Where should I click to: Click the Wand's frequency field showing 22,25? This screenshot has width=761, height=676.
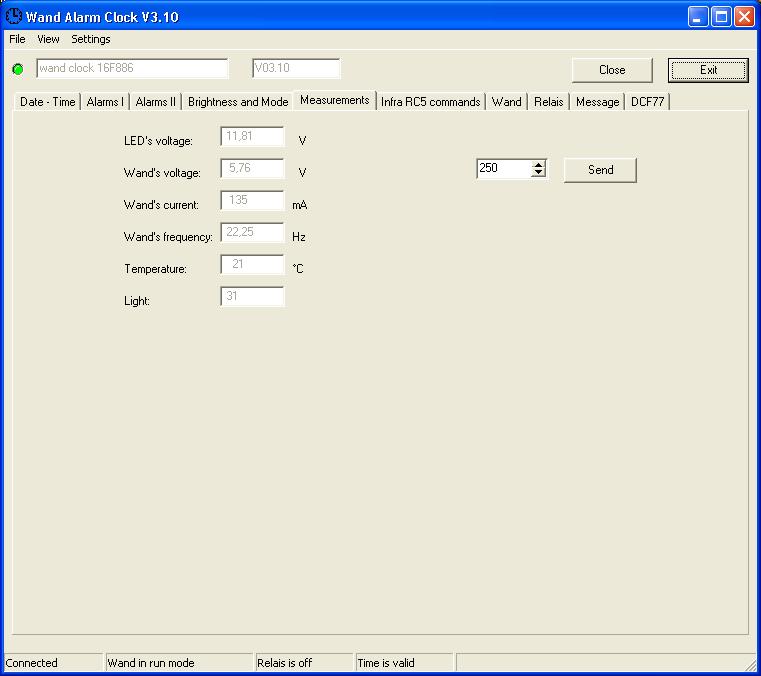(252, 232)
